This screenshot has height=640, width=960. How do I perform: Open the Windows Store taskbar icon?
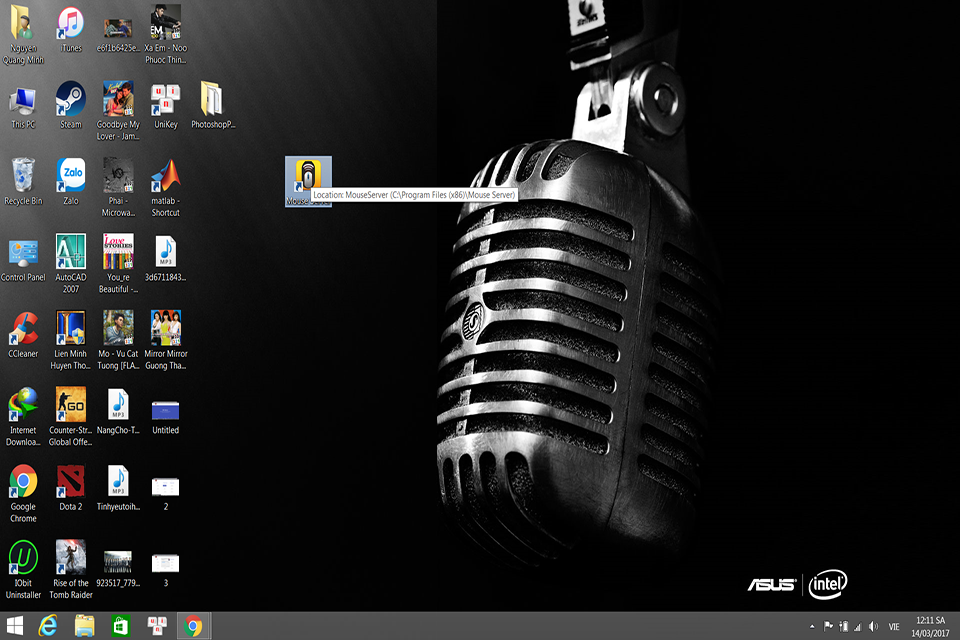(x=121, y=626)
